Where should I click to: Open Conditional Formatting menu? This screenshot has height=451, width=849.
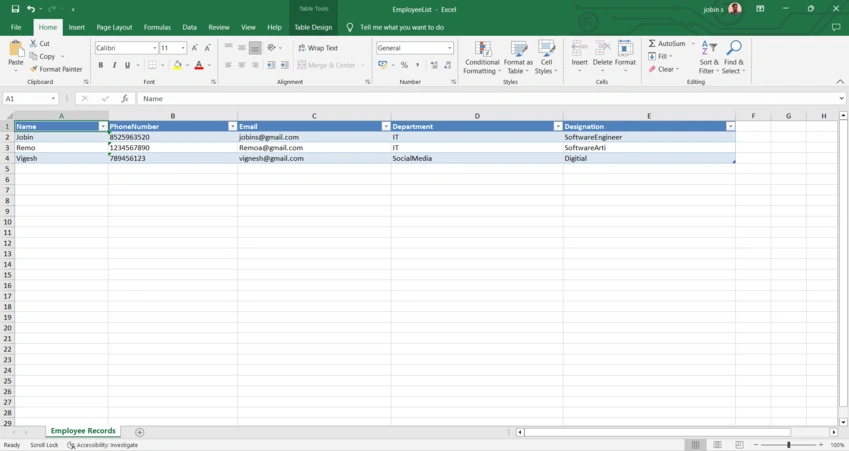coord(482,57)
